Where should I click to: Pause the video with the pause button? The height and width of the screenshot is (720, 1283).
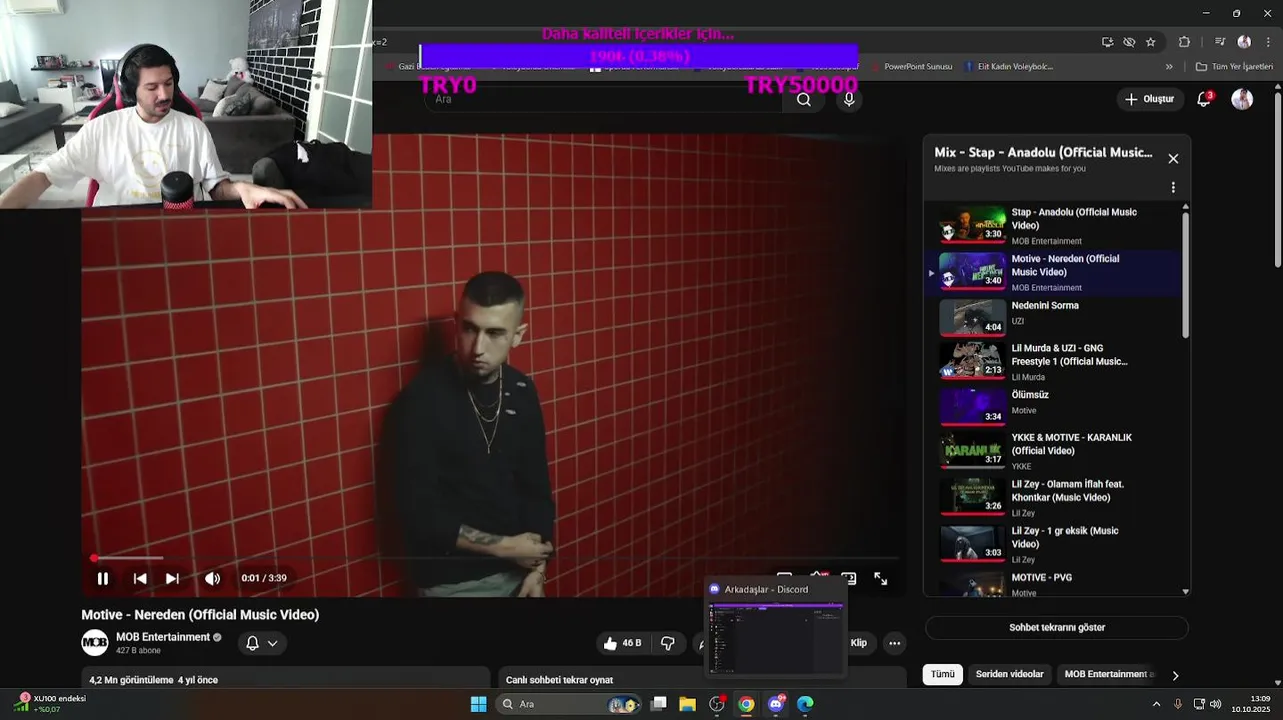click(x=103, y=578)
